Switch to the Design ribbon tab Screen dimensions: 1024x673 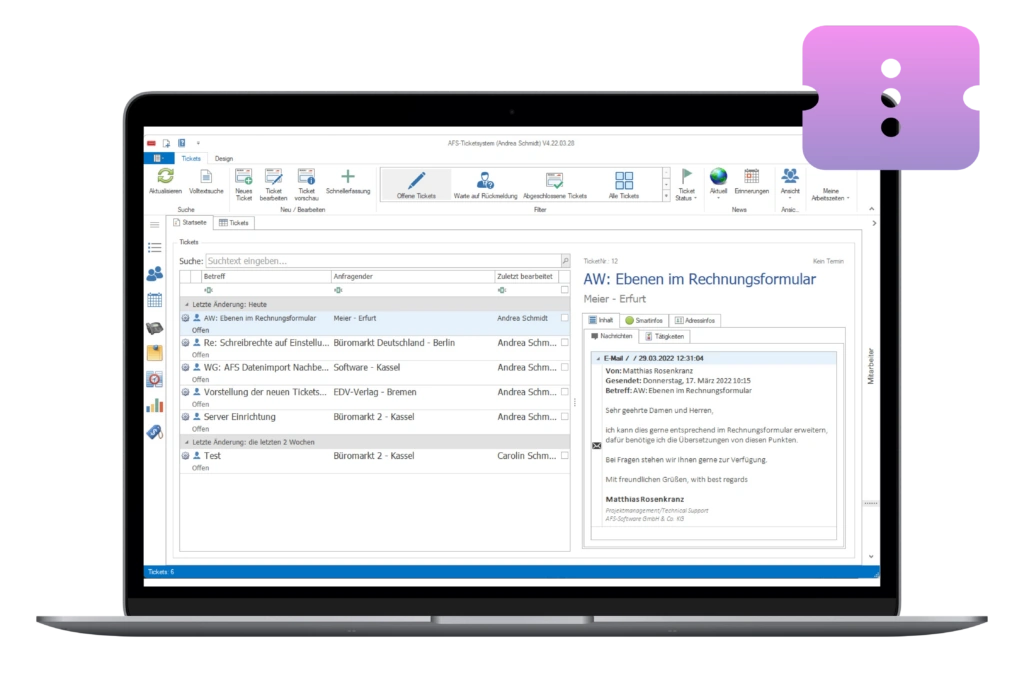224,159
